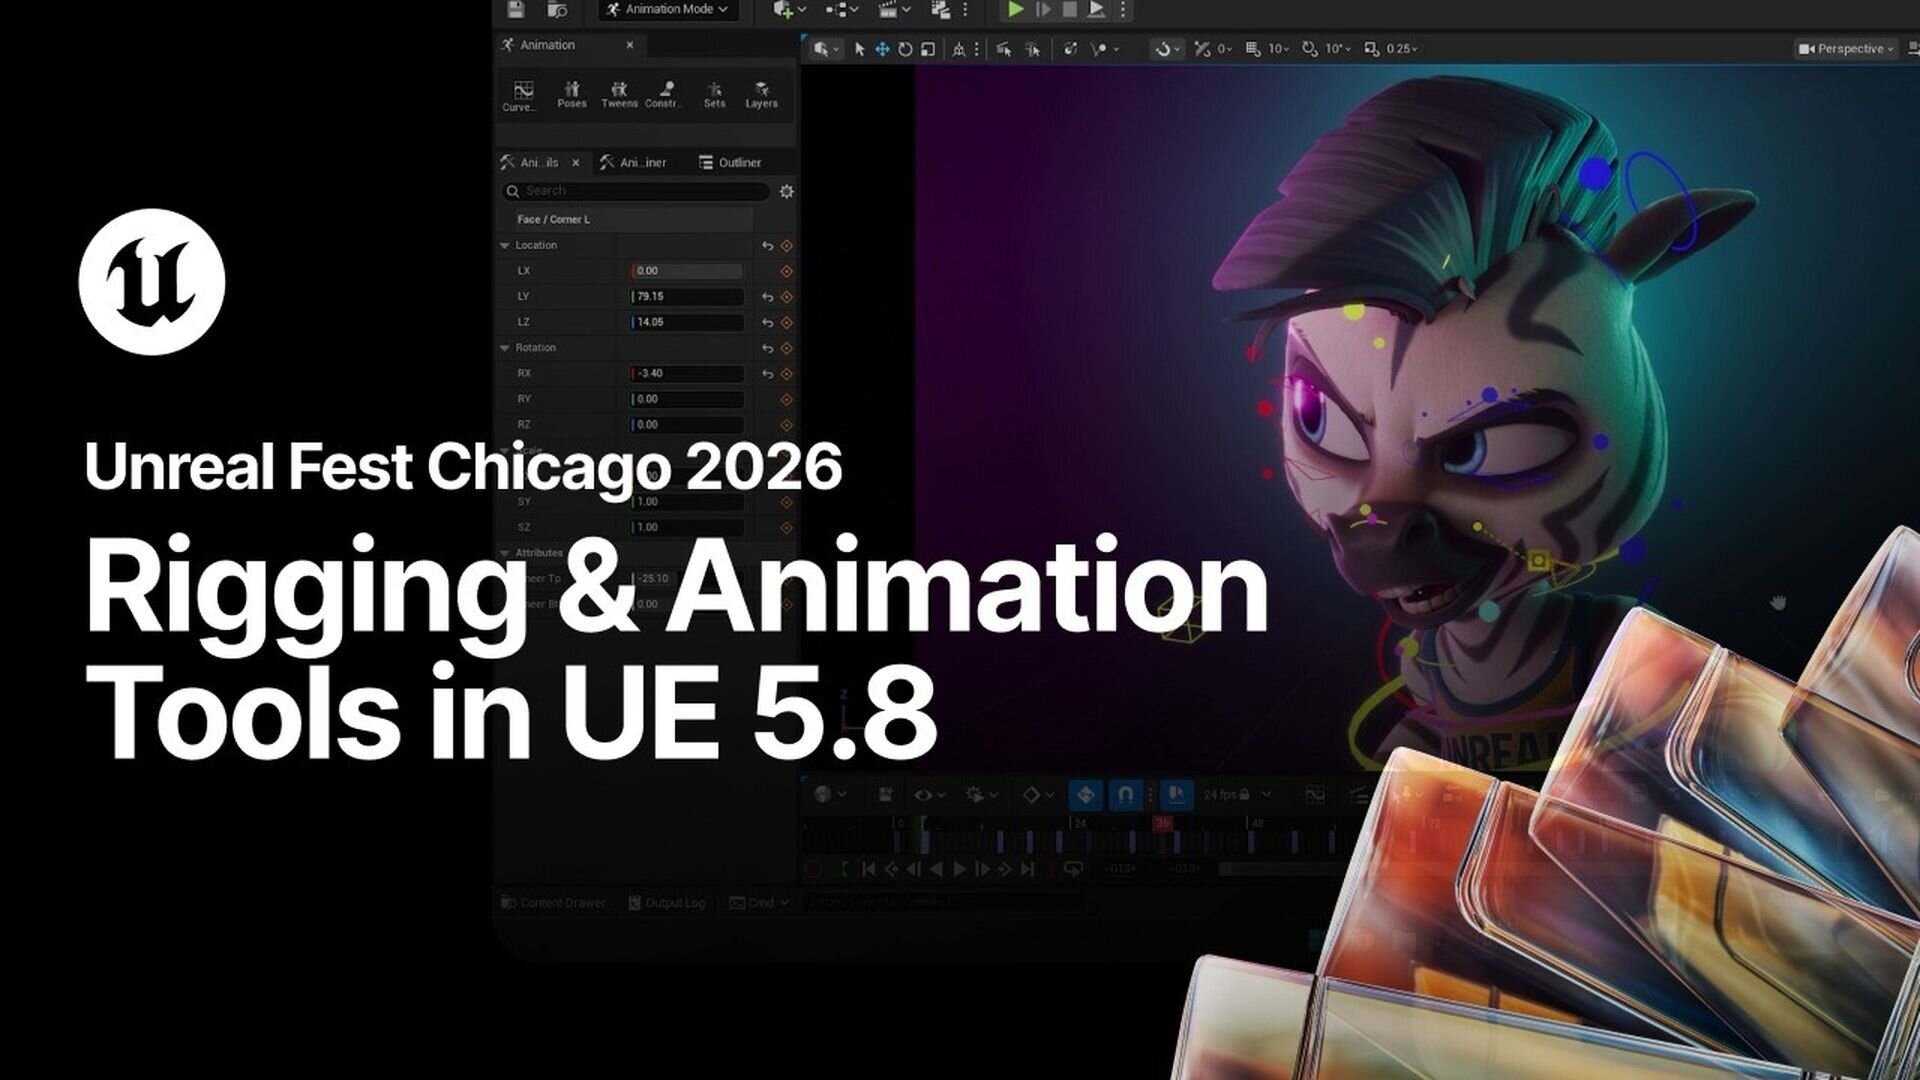Toggle surface snapping magnet dropdown
The height and width of the screenshot is (1080, 1920).
pyautogui.click(x=1166, y=49)
